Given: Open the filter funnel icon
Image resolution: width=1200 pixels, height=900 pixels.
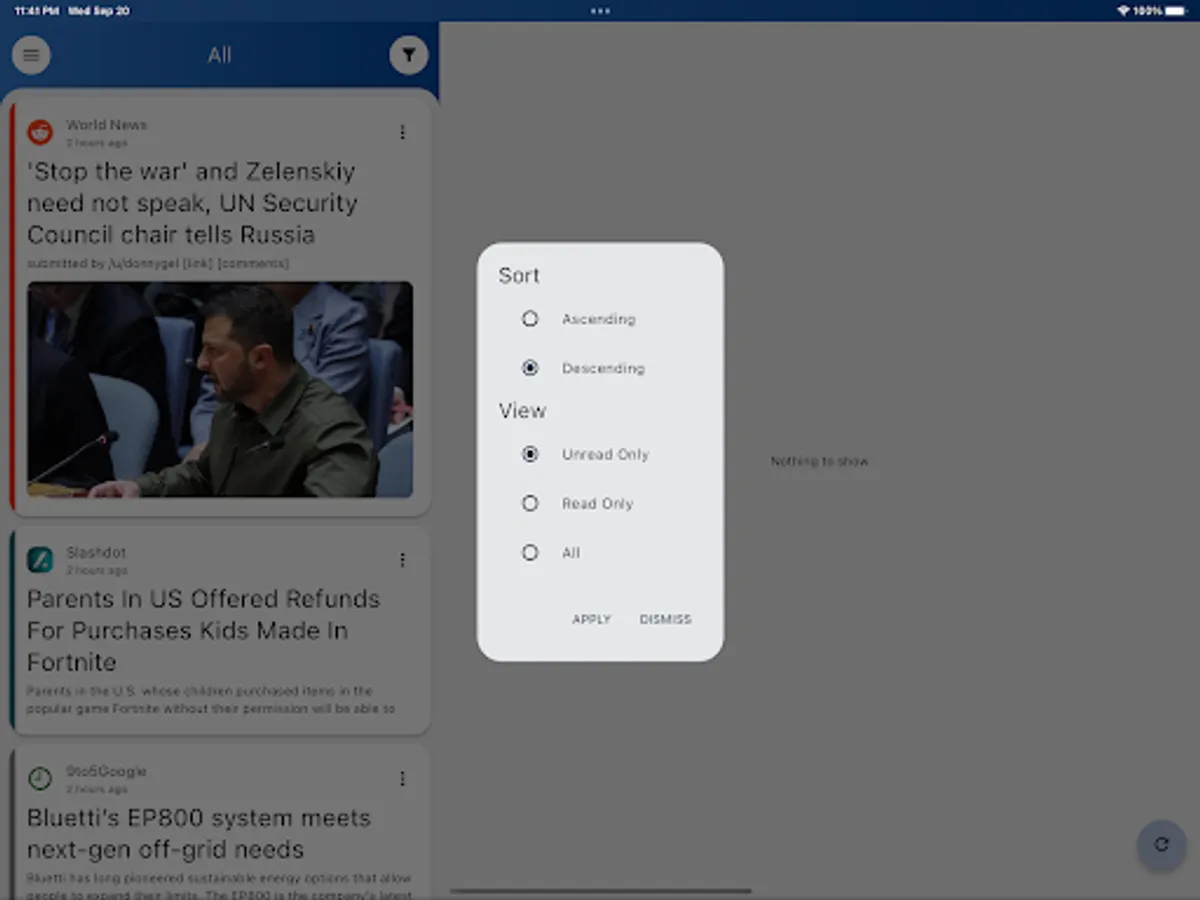Looking at the screenshot, I should 409,55.
